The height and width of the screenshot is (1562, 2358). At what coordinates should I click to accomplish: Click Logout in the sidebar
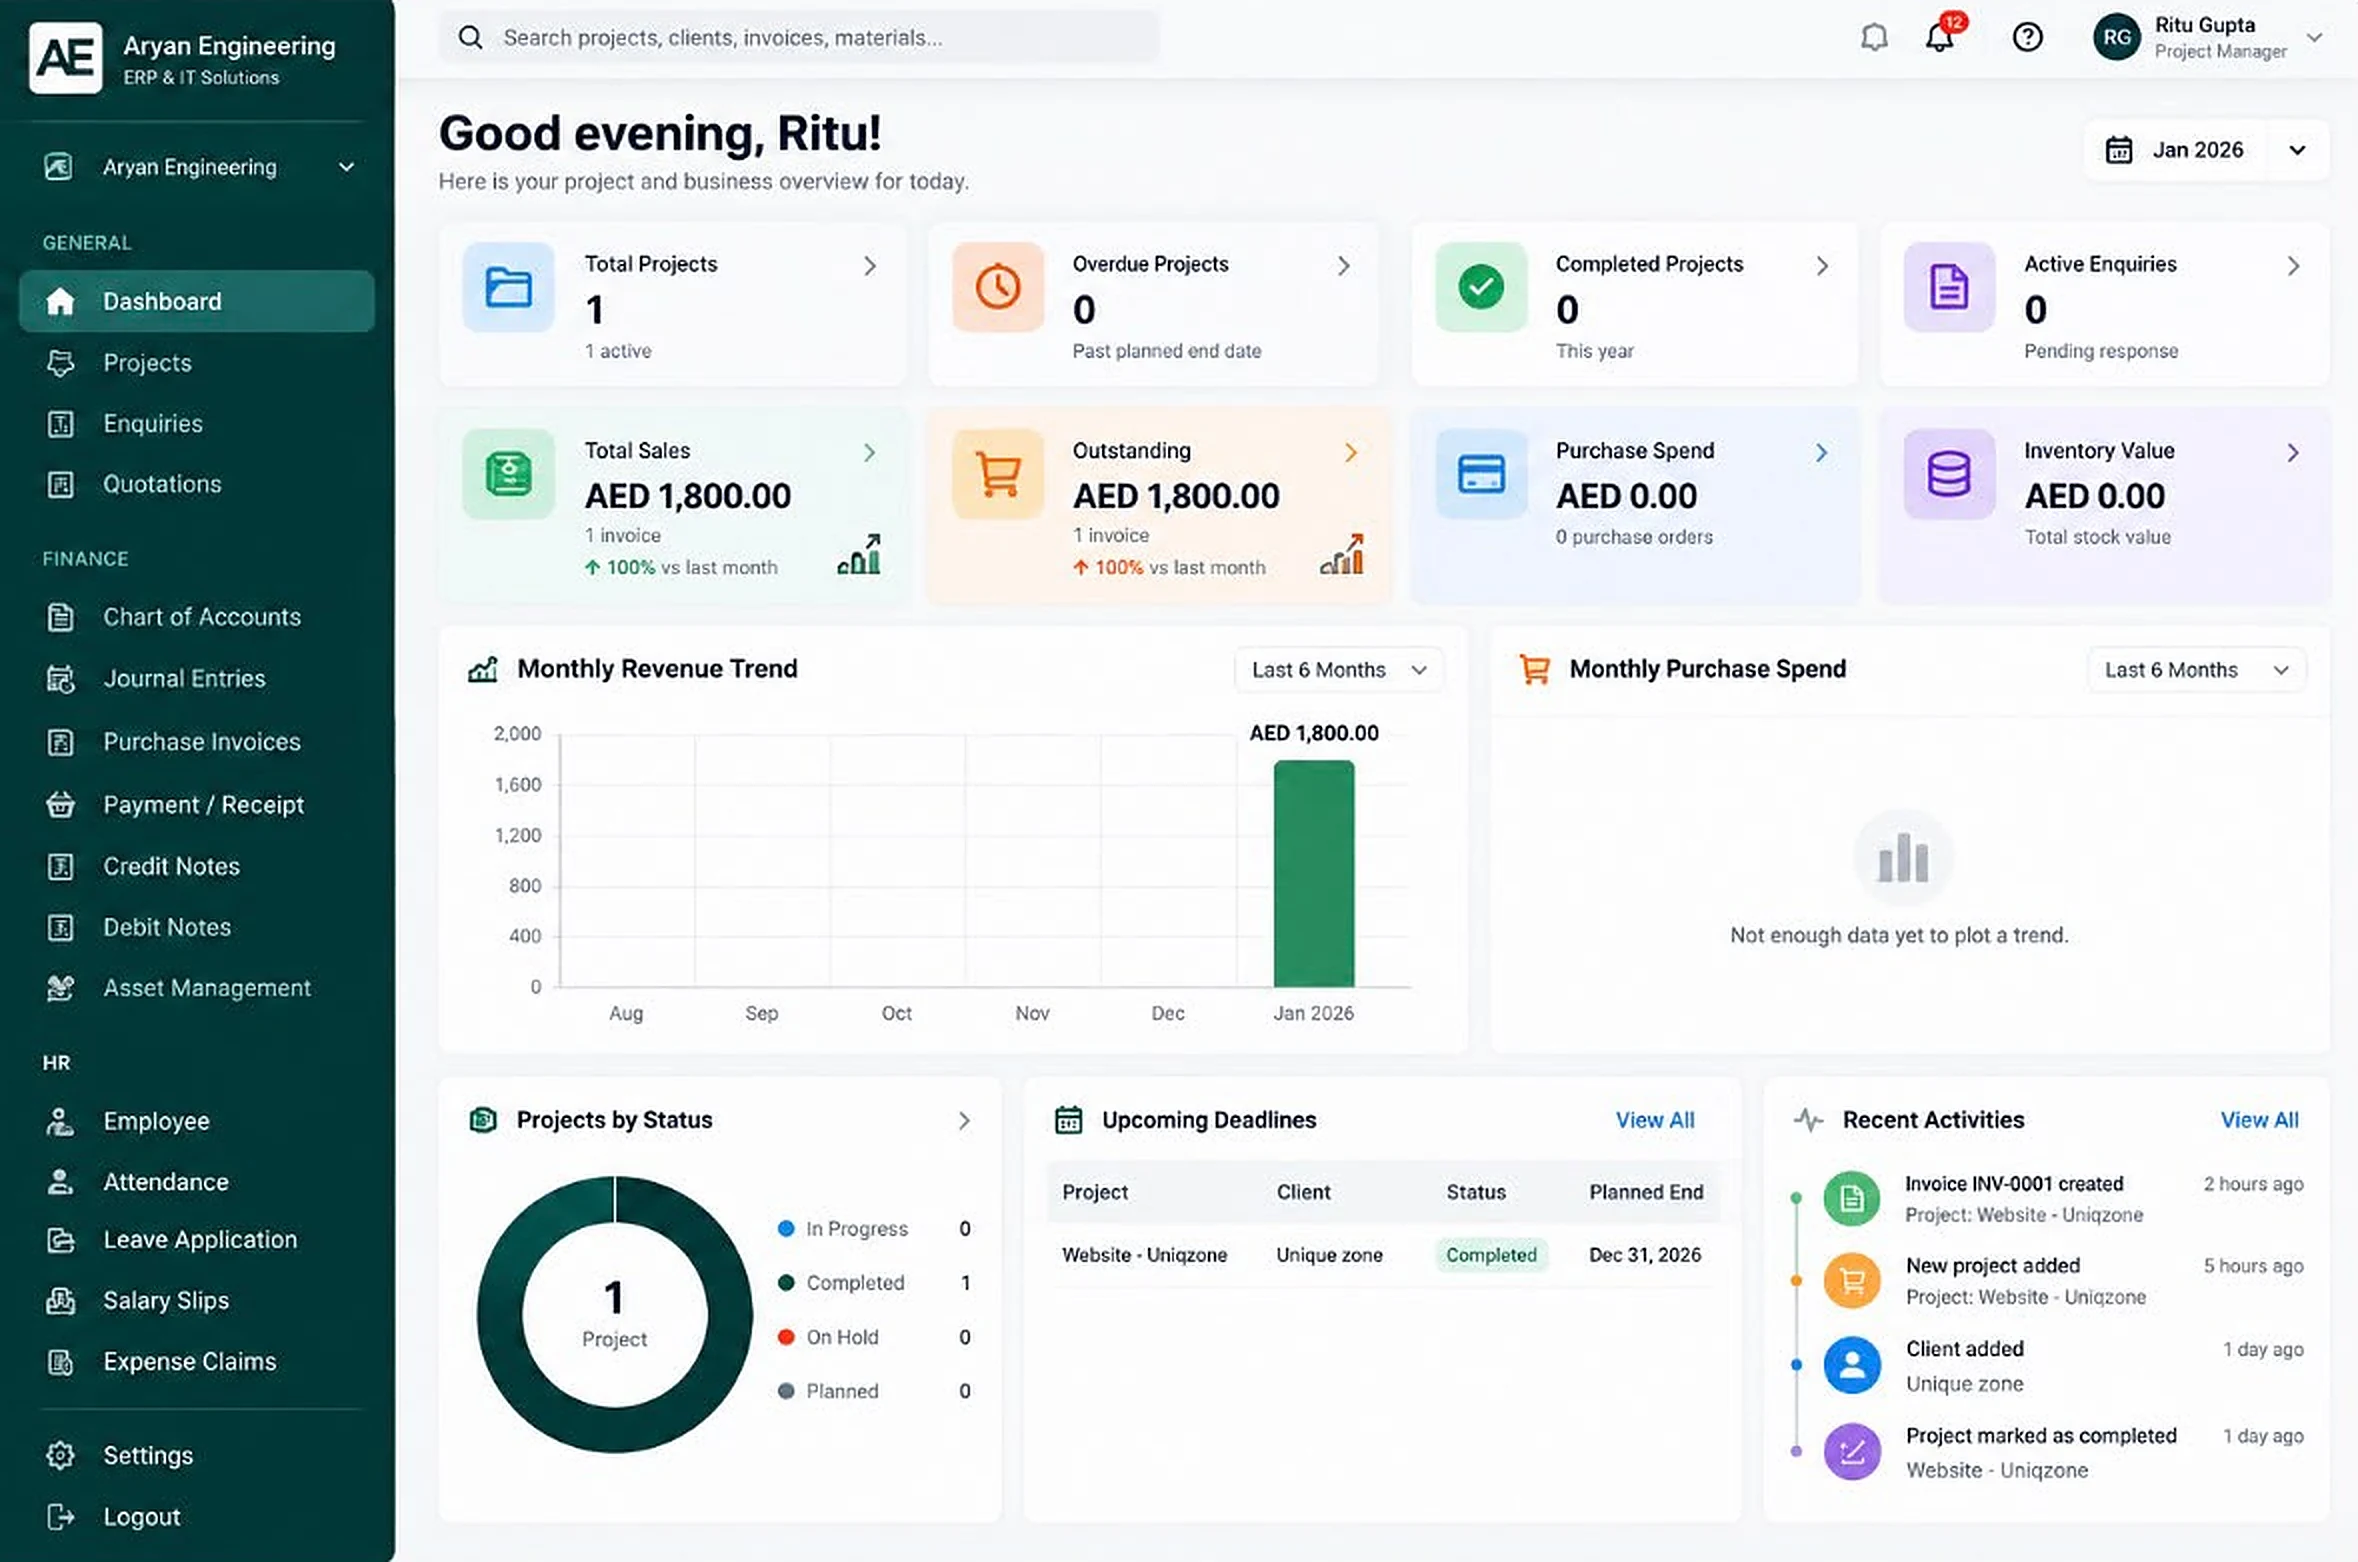coord(197,1517)
